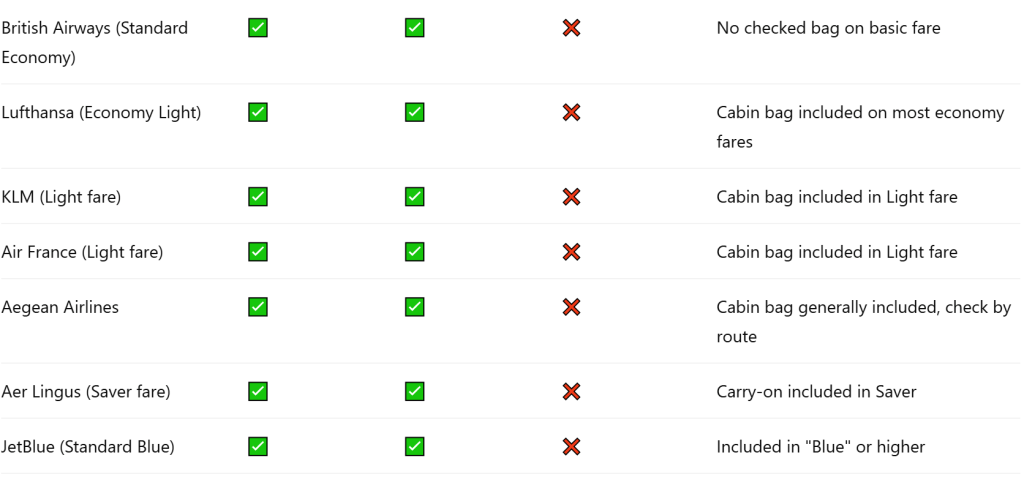
Task: Click the second green checkmark in Aegean Airlines row
Action: tap(414, 307)
